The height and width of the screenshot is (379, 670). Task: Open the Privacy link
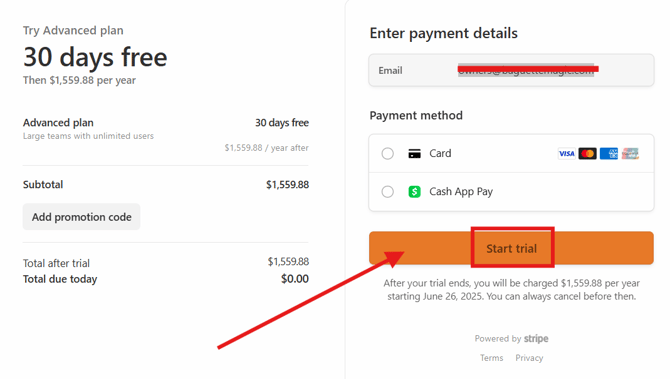tap(529, 358)
